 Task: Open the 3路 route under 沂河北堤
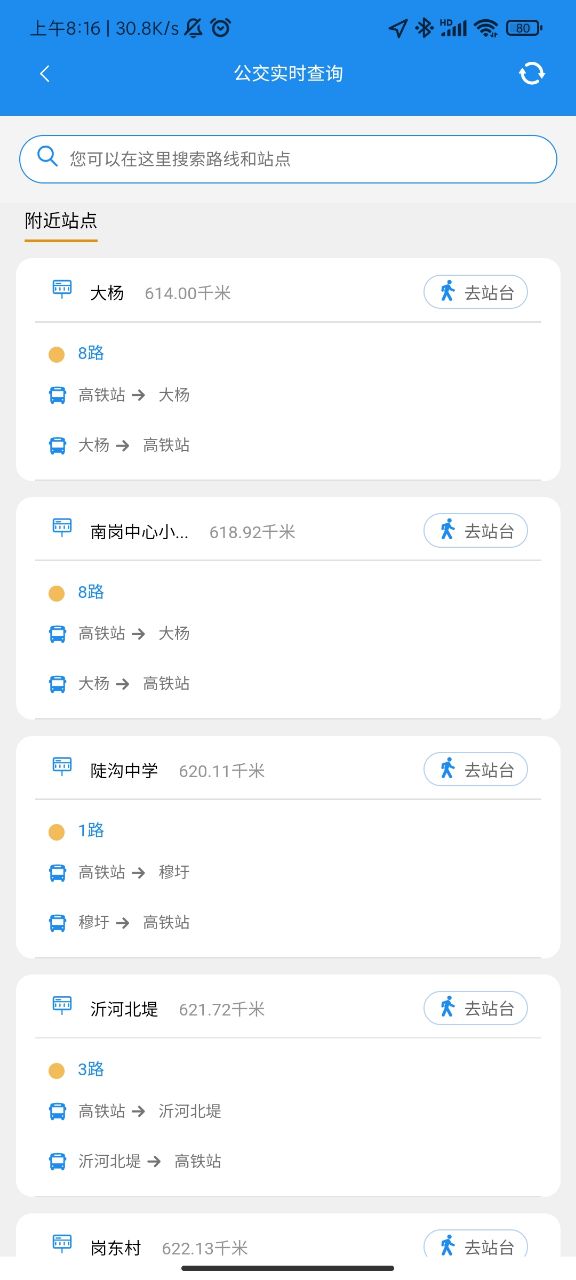coord(90,1069)
